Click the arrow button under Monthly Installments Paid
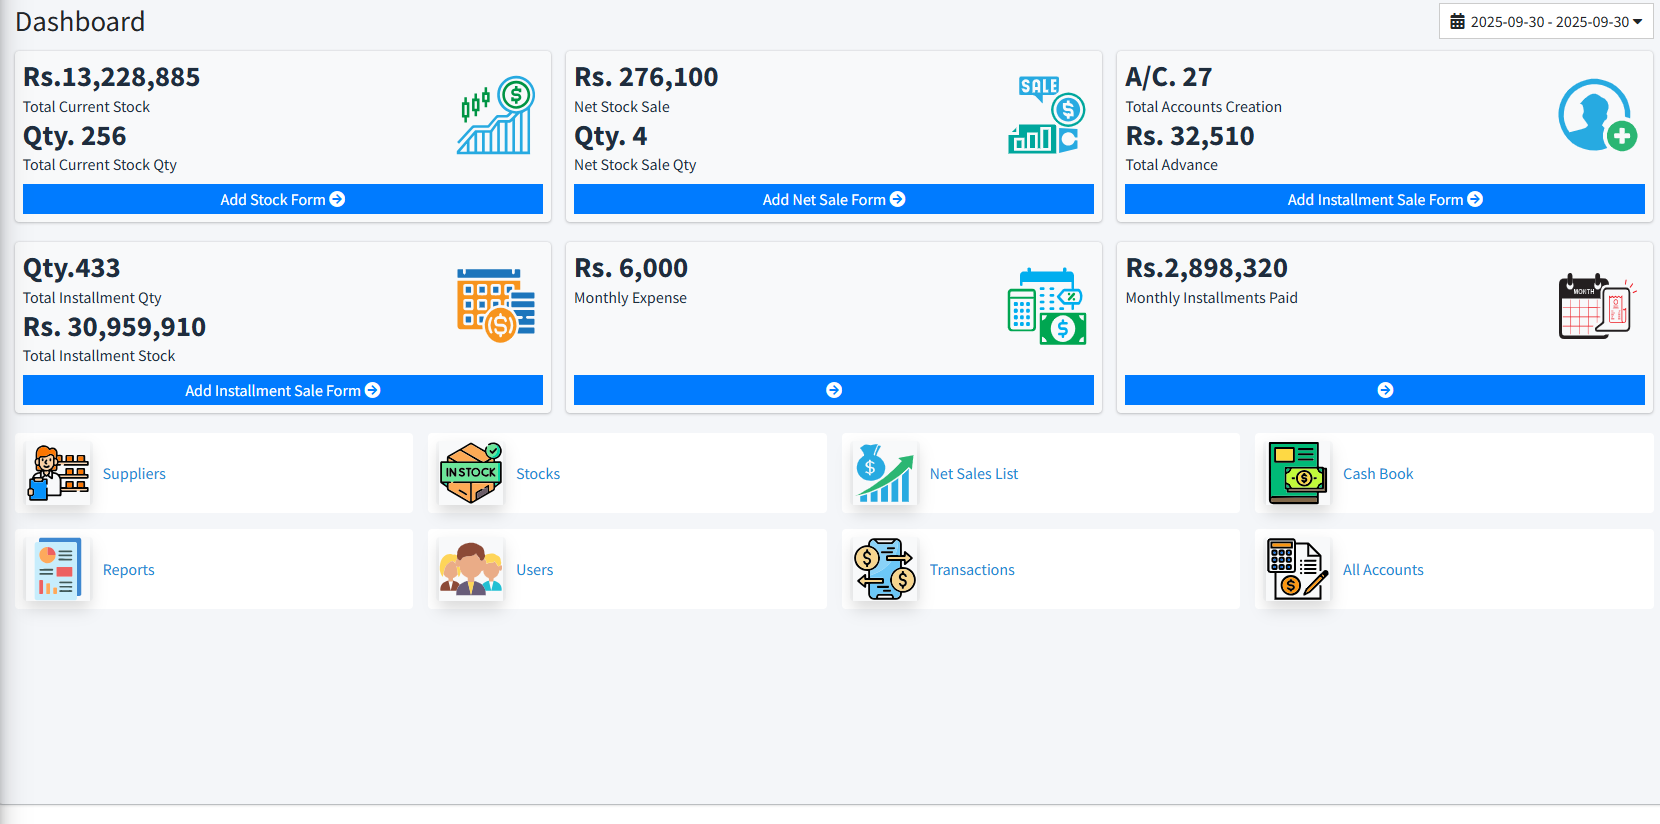Viewport: 1660px width, 824px height. [x=1384, y=390]
